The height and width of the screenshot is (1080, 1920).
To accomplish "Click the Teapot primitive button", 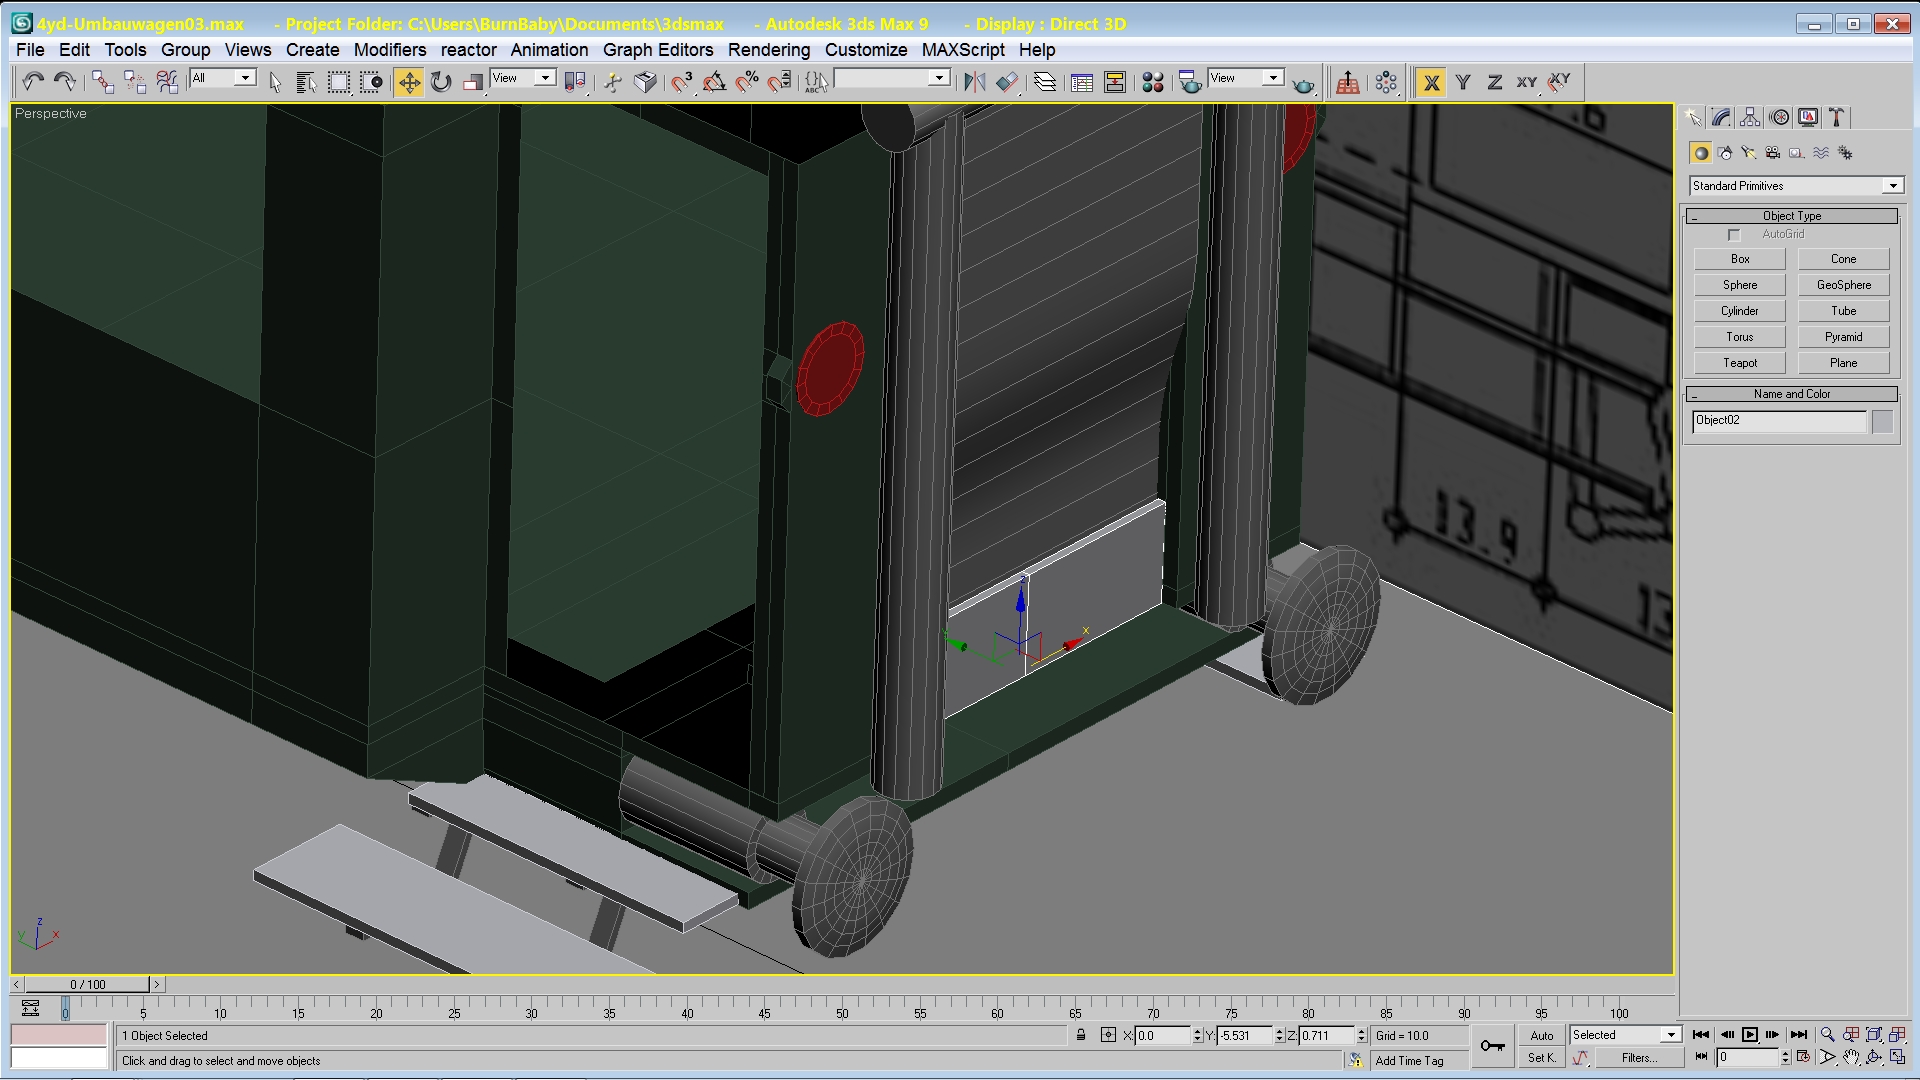I will [x=1739, y=363].
